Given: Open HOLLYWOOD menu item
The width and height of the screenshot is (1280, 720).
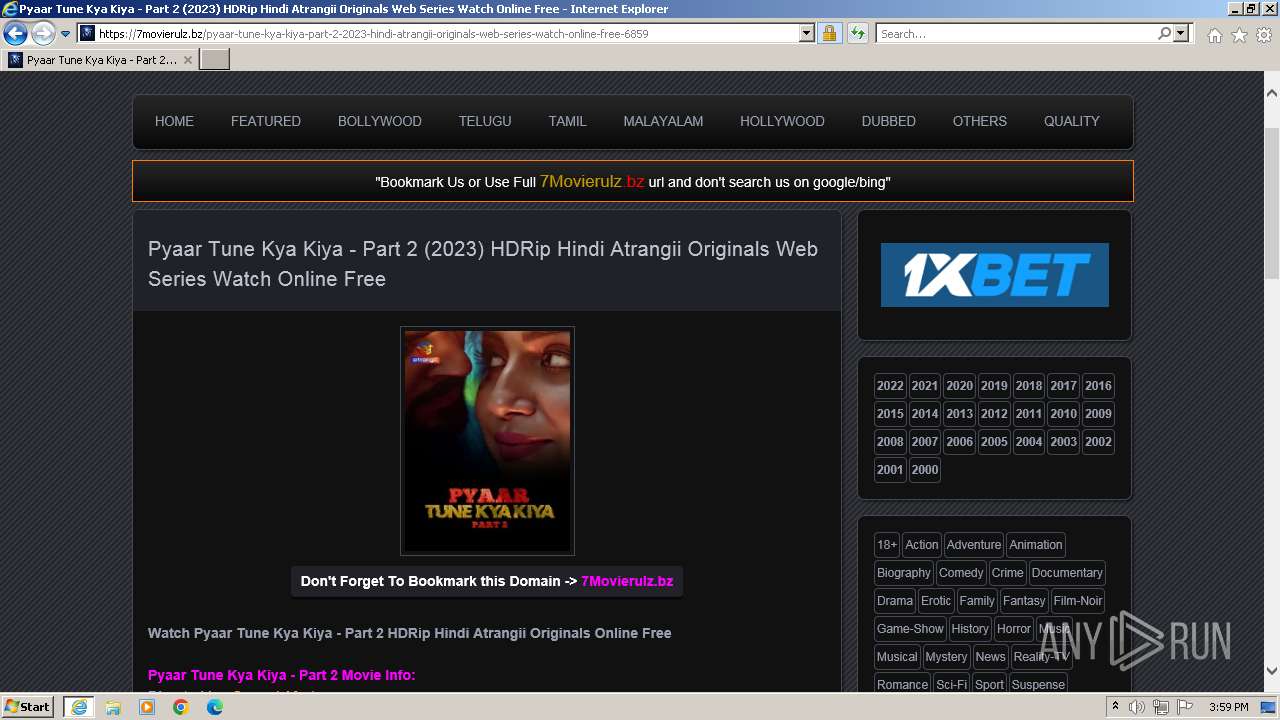Looking at the screenshot, I should (x=782, y=121).
